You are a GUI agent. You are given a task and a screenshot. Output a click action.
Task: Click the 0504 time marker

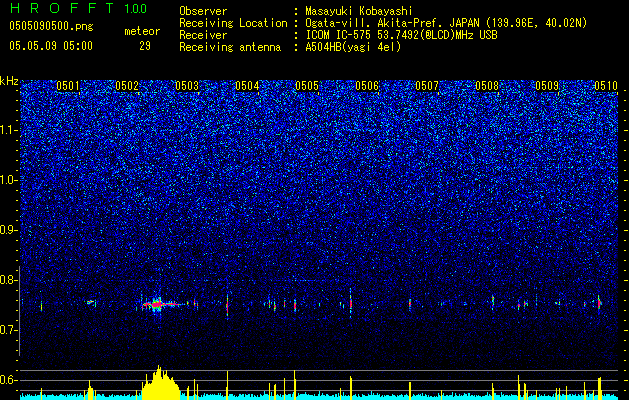[x=247, y=85]
